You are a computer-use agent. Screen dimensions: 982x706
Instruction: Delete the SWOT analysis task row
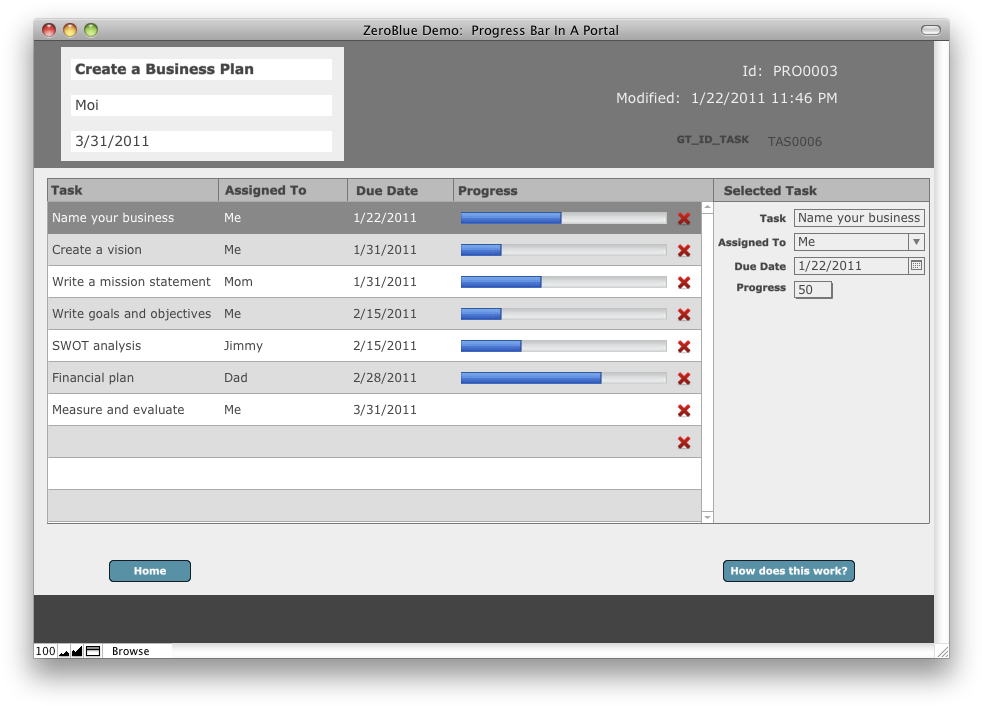coord(684,346)
